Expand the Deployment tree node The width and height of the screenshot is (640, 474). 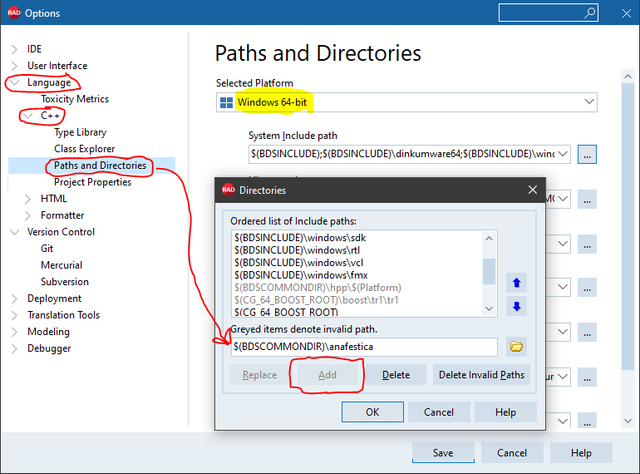point(14,298)
